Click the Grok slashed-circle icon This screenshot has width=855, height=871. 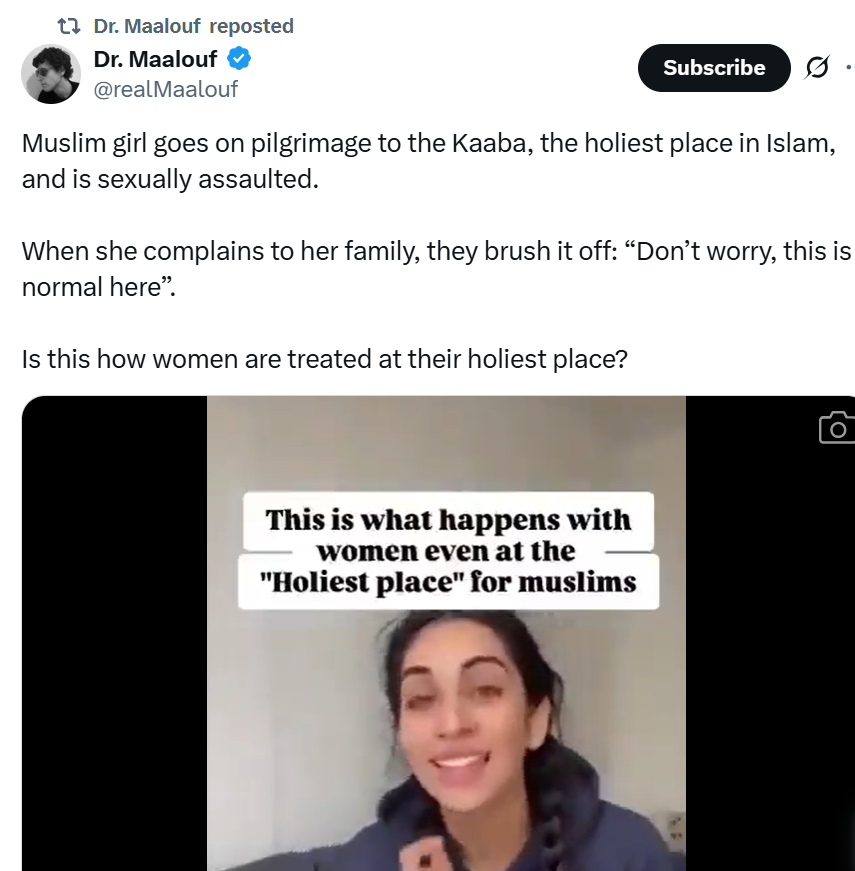click(x=816, y=68)
